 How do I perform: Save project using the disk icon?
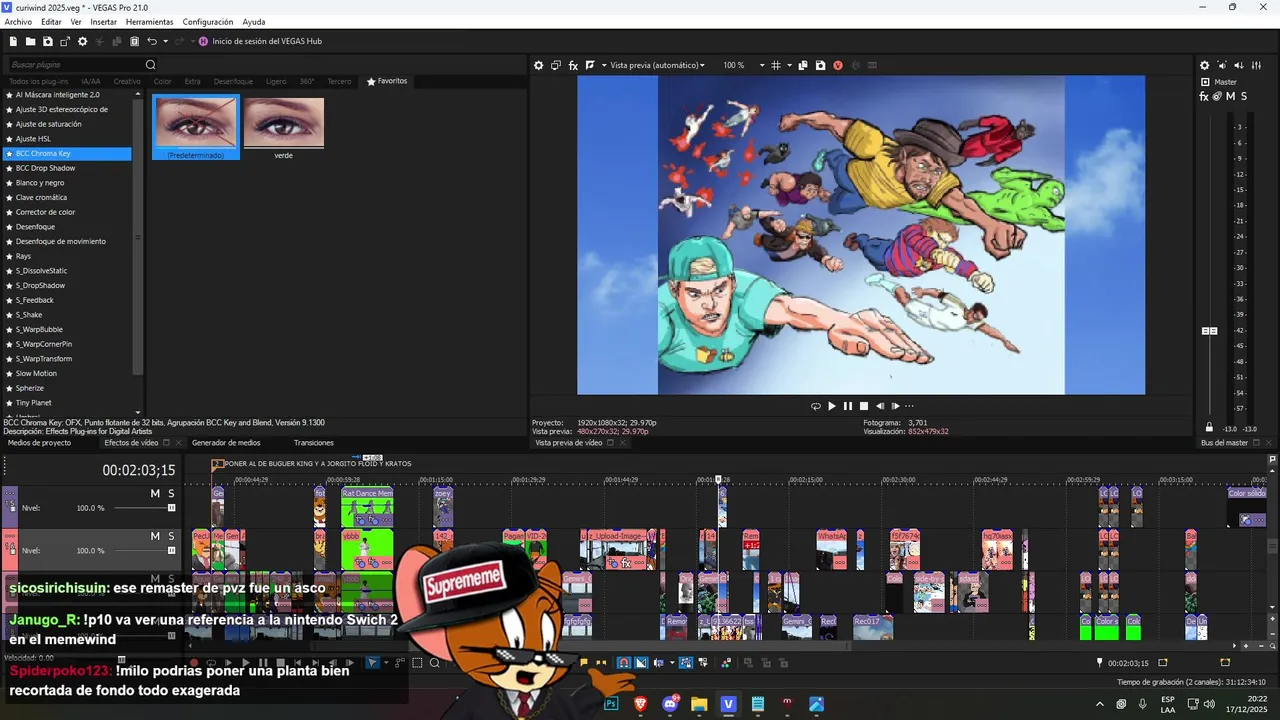(x=47, y=41)
